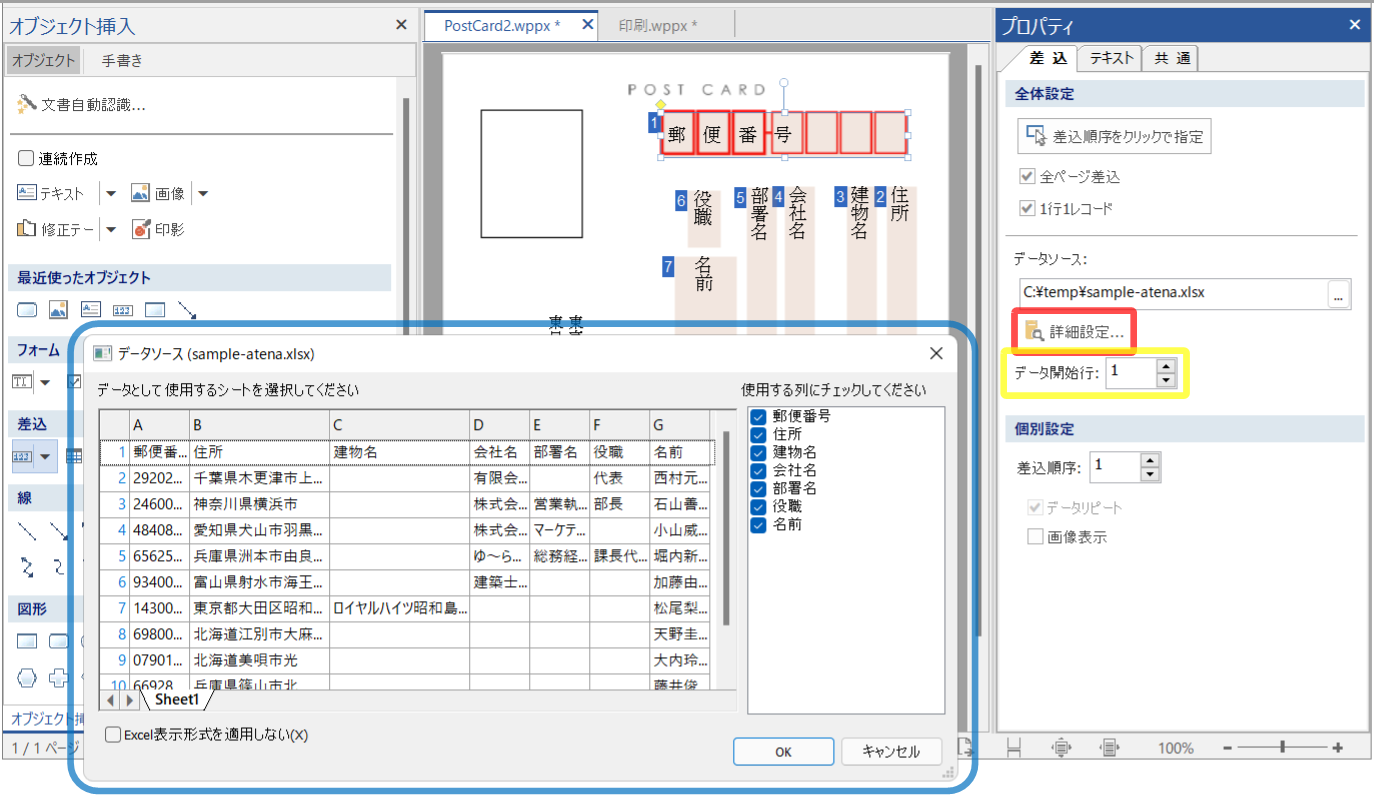Choose the rectangle shape under 図形
This screenshot has width=1374, height=799.
[x=27, y=641]
